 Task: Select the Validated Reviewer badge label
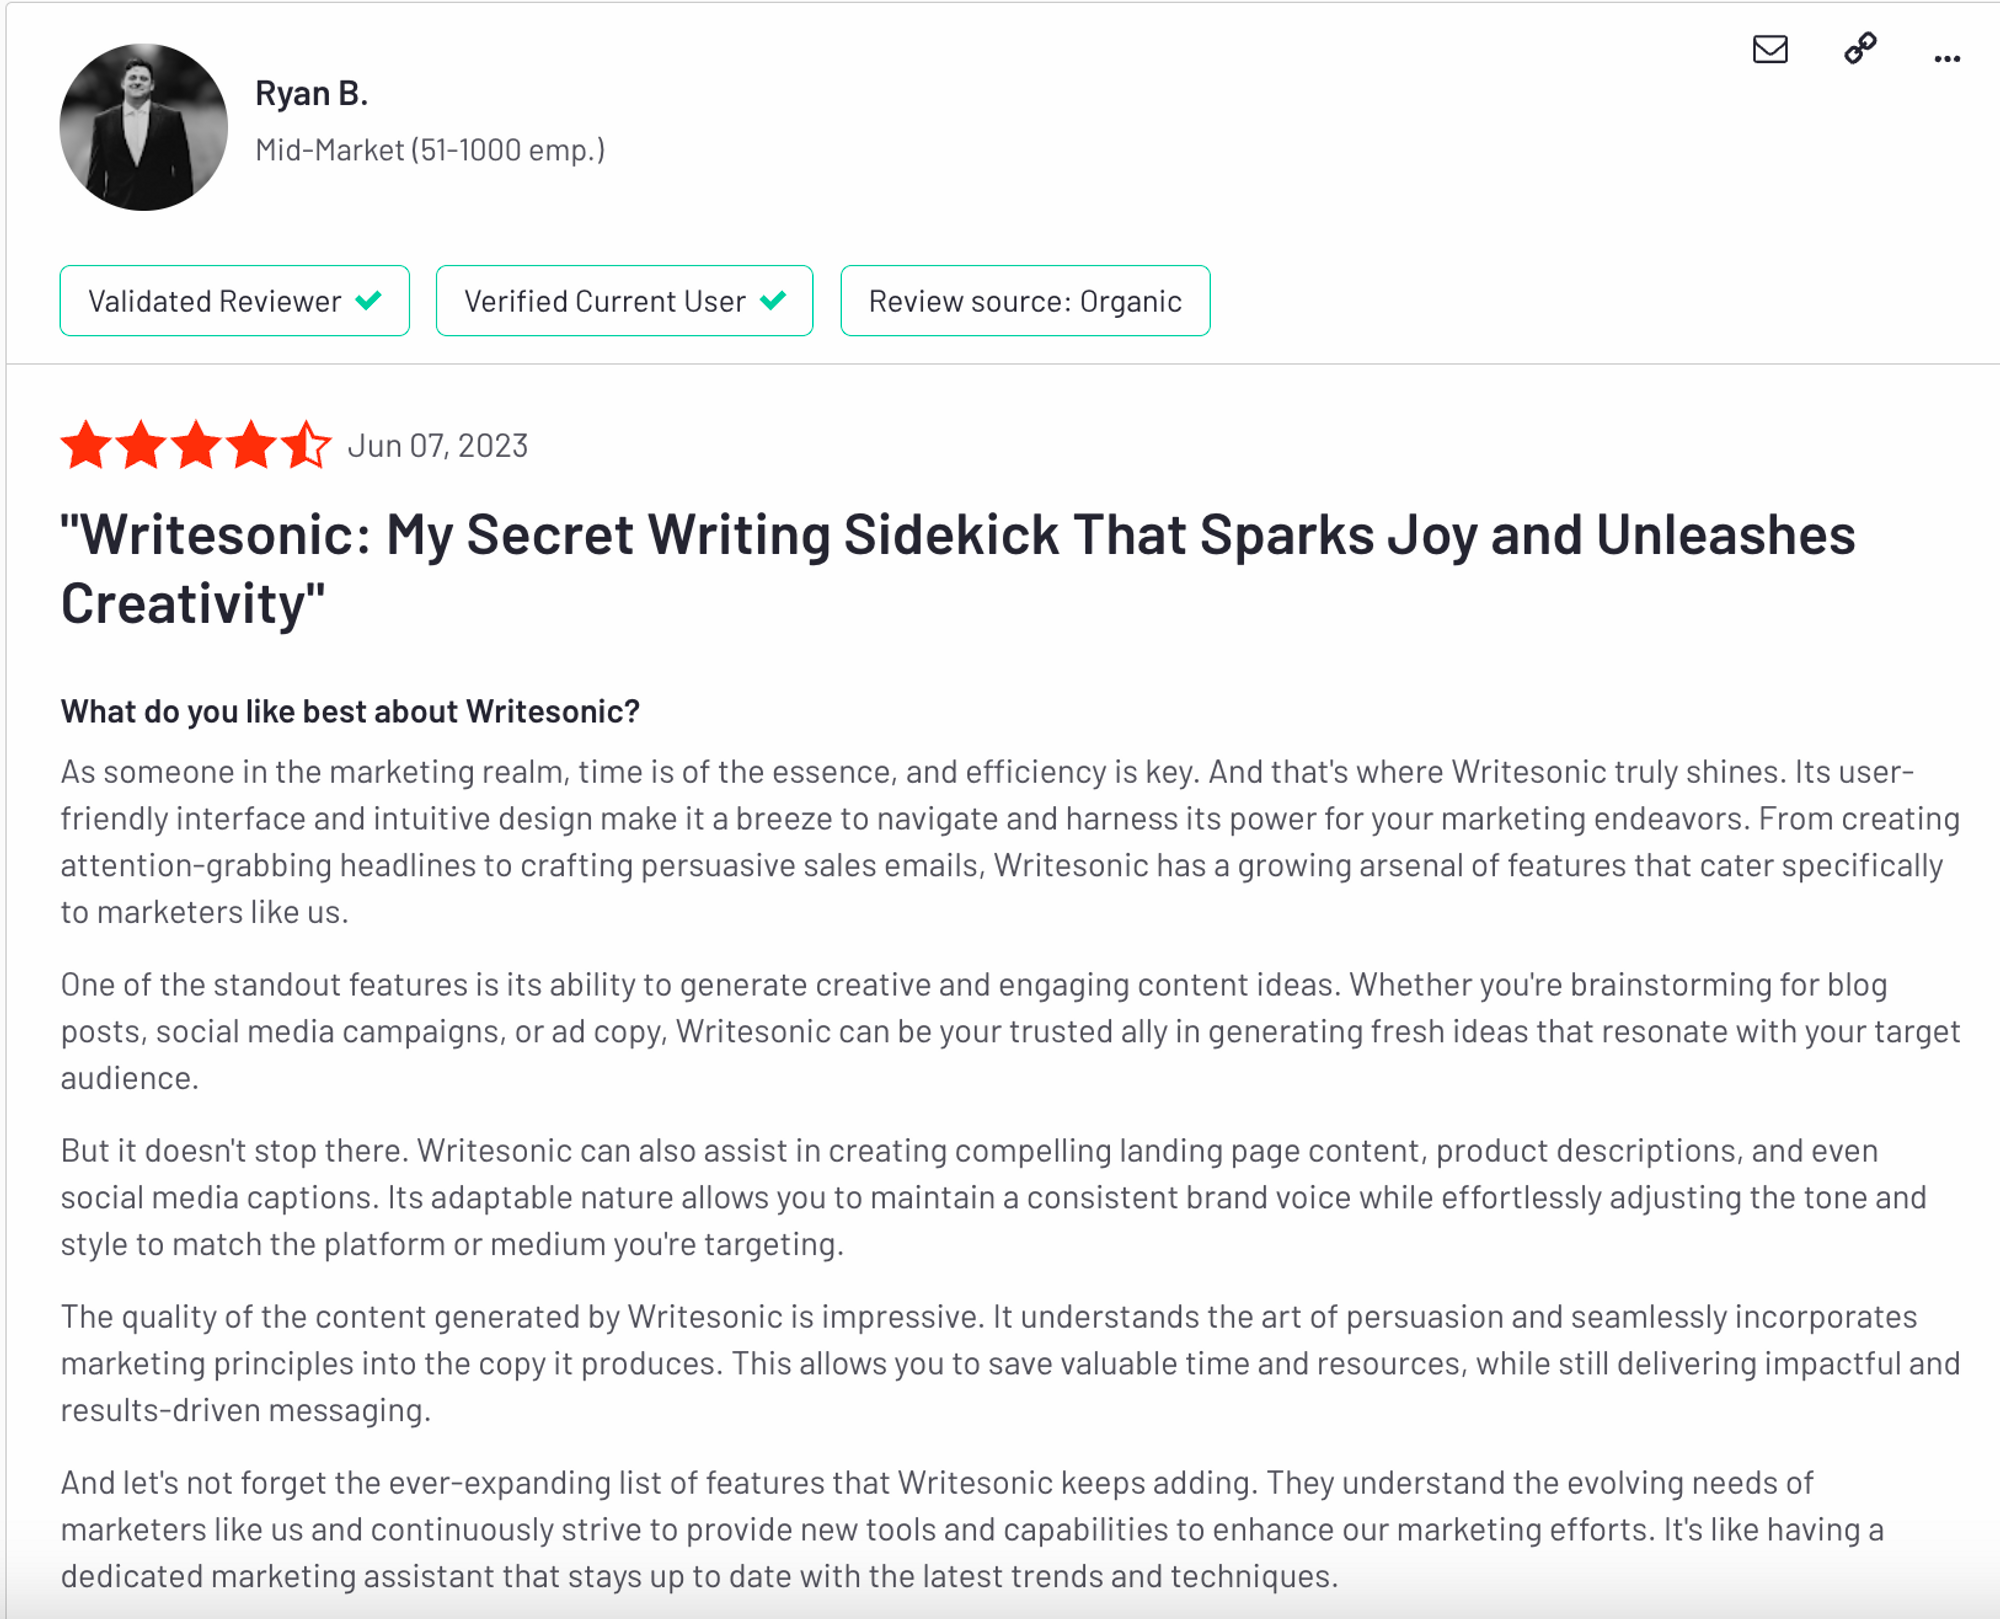click(x=214, y=301)
